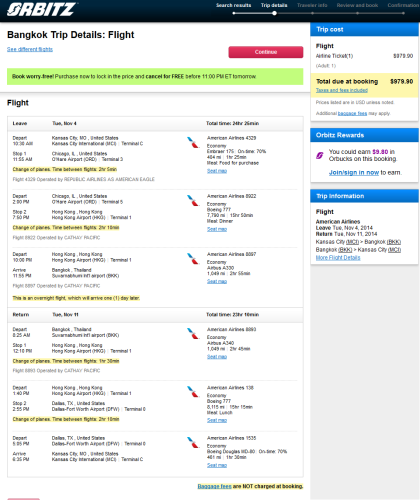This screenshot has height=500, width=420.
Task: Click American Airlines logo for flight 4329
Action: 193,143
